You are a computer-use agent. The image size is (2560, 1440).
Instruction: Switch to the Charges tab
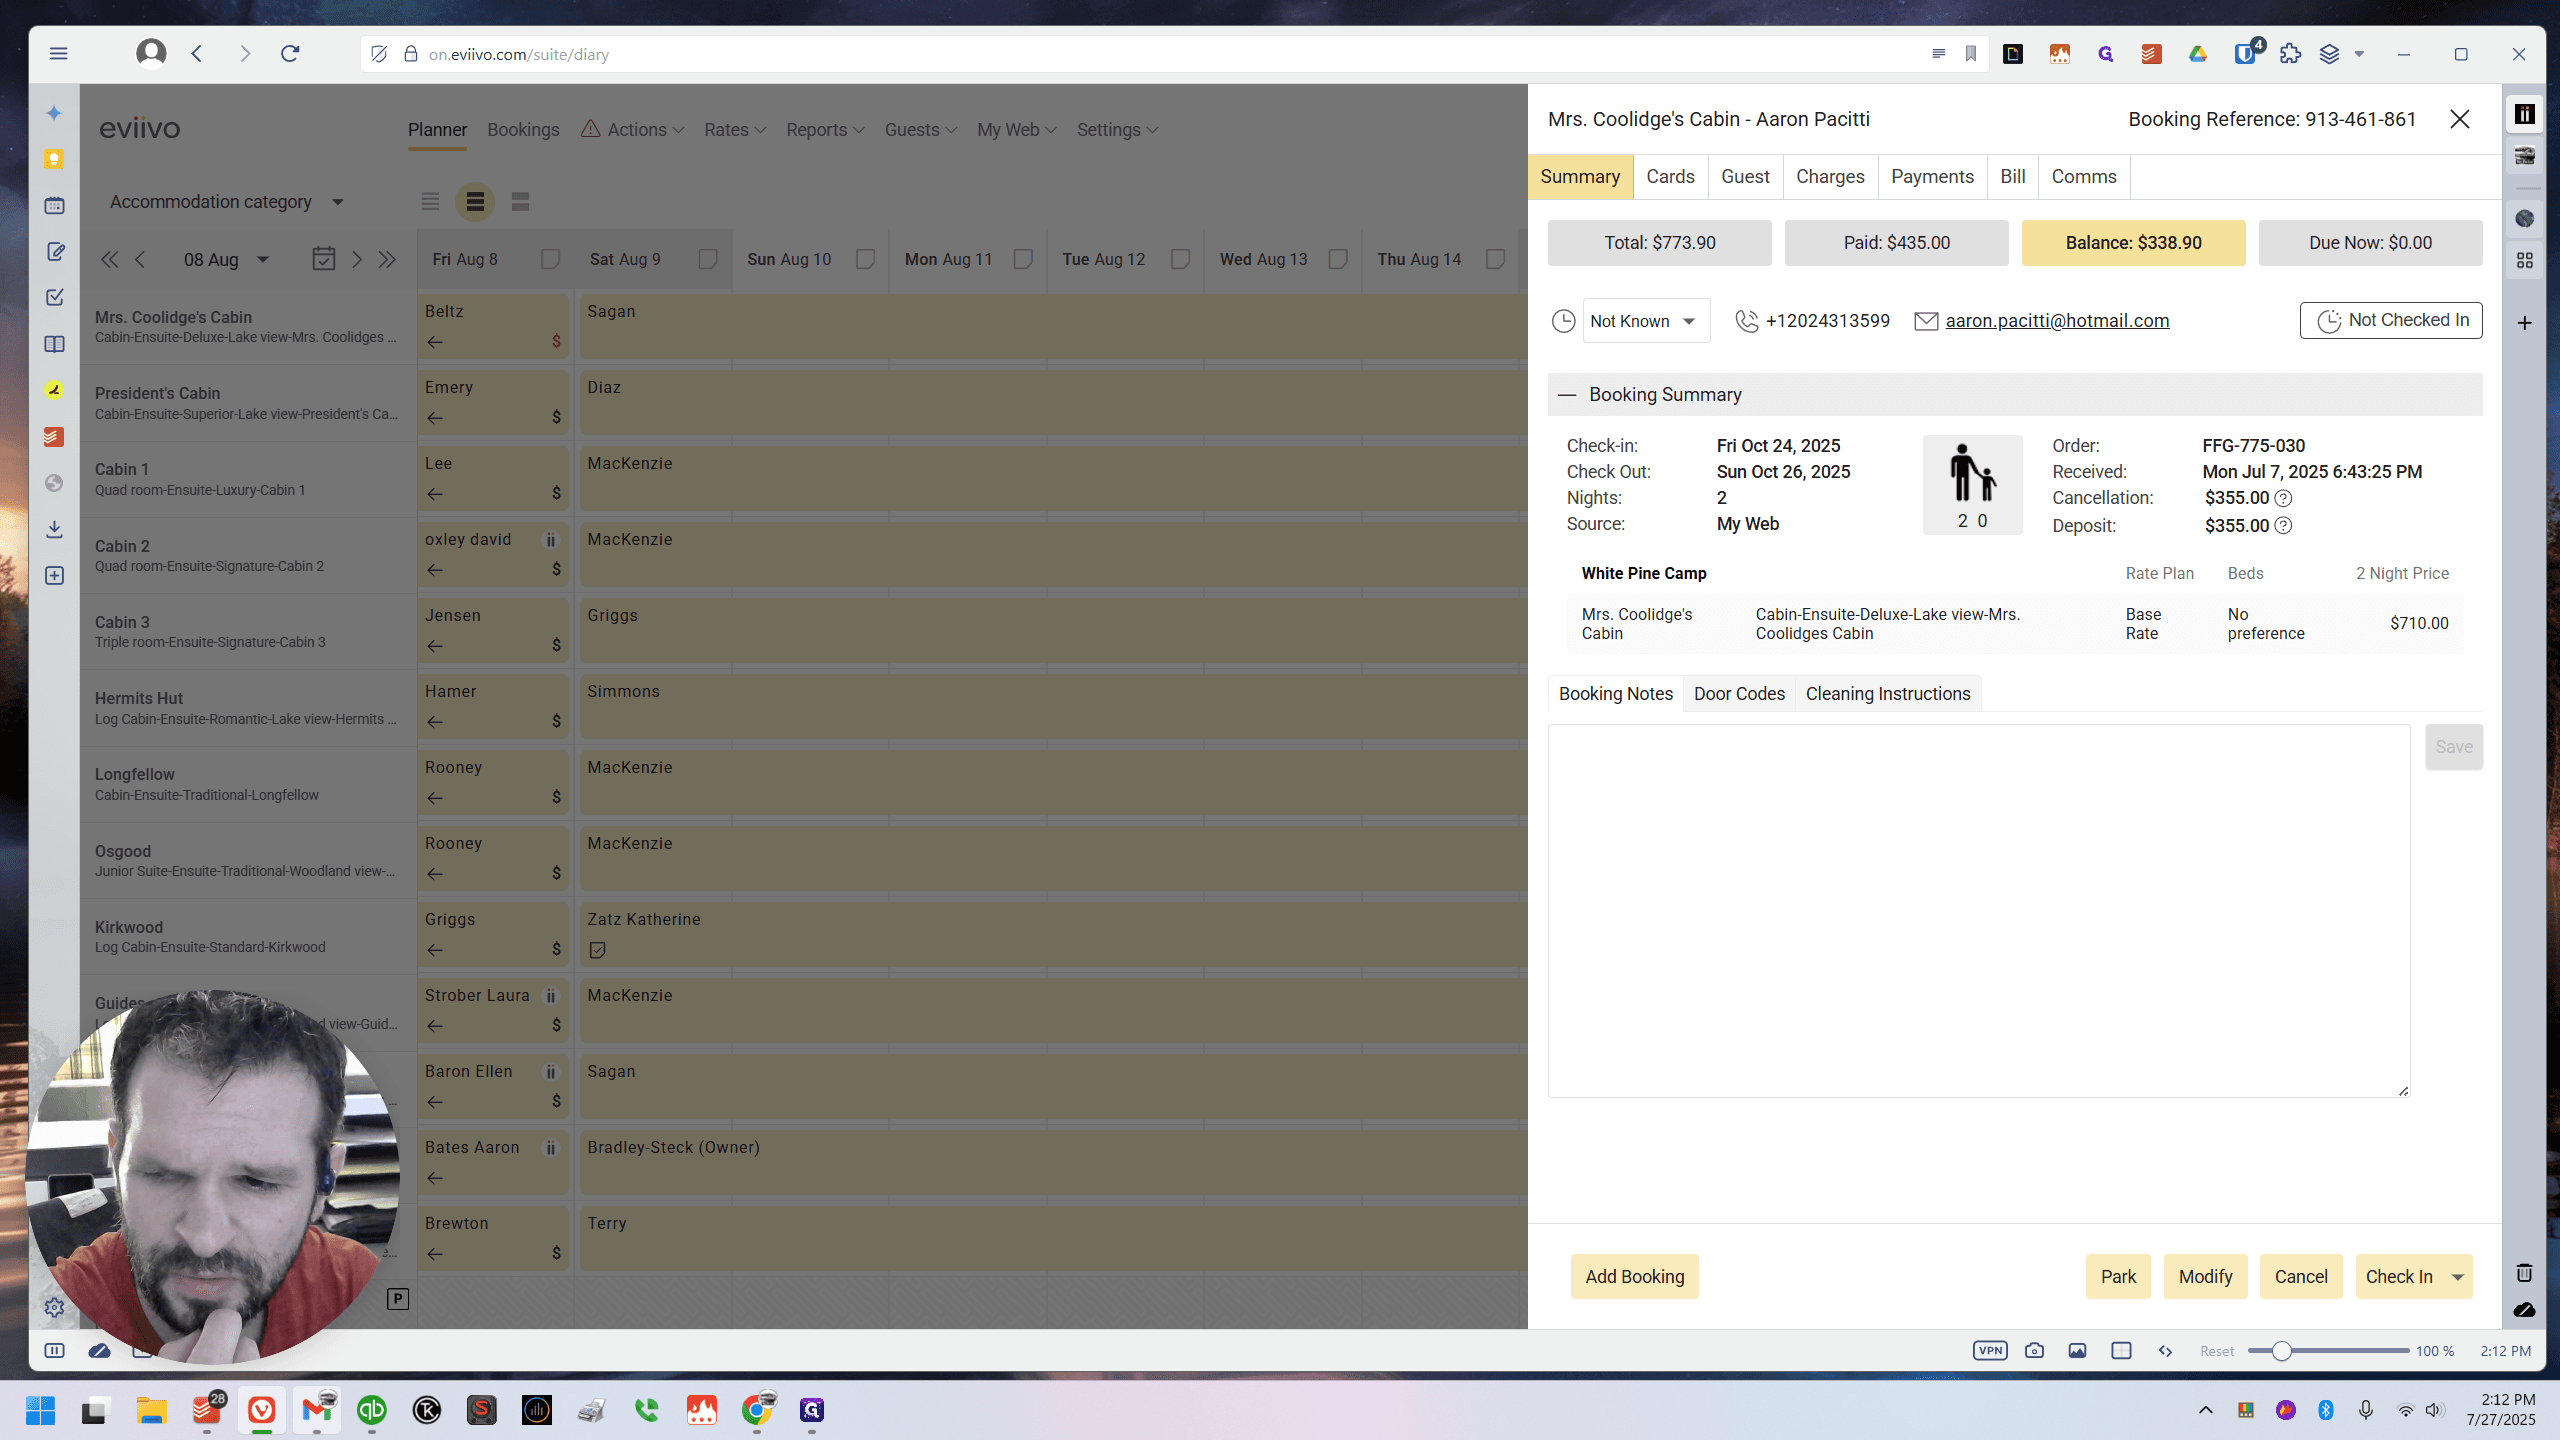[x=1830, y=177]
